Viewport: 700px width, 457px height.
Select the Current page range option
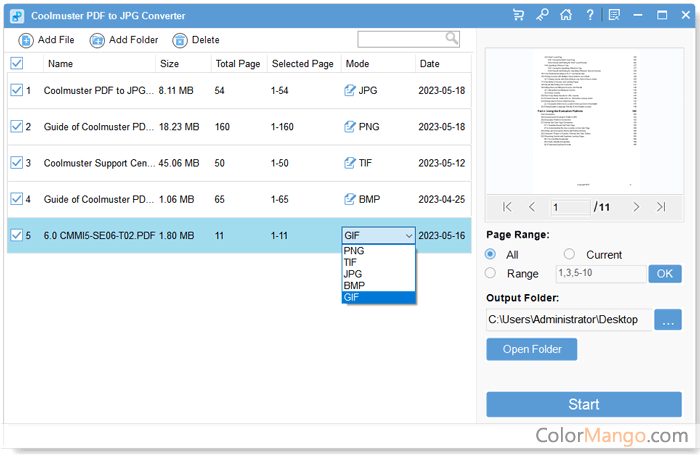point(570,254)
